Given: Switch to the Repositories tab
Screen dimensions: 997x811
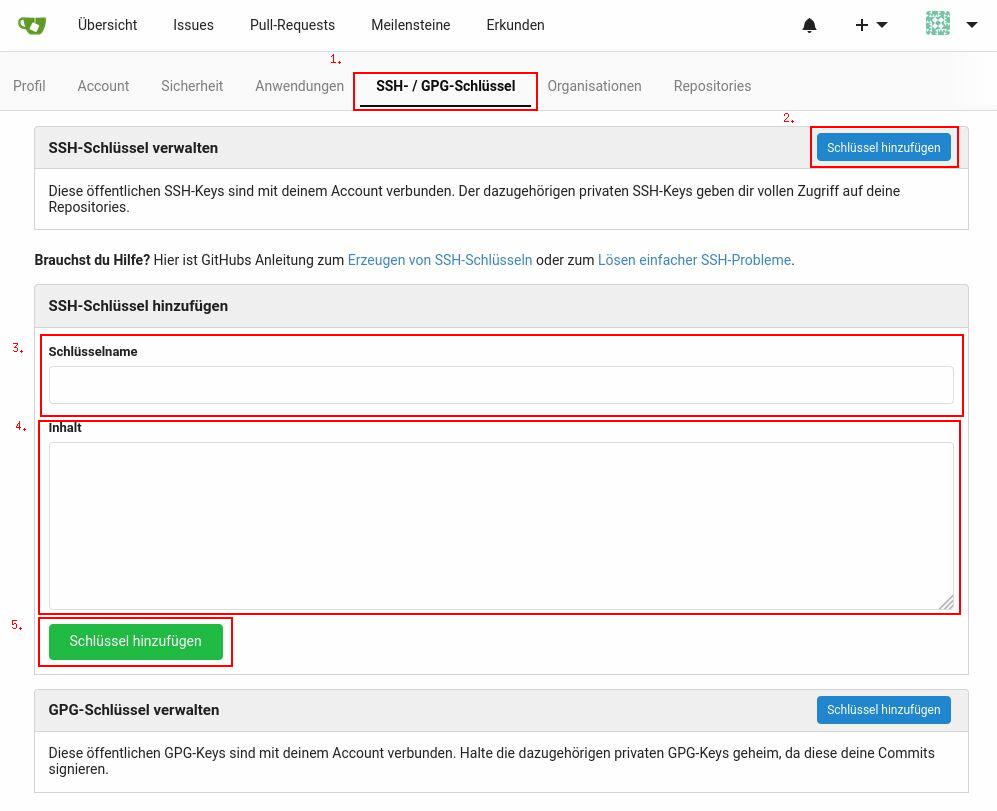Looking at the screenshot, I should pyautogui.click(x=712, y=86).
